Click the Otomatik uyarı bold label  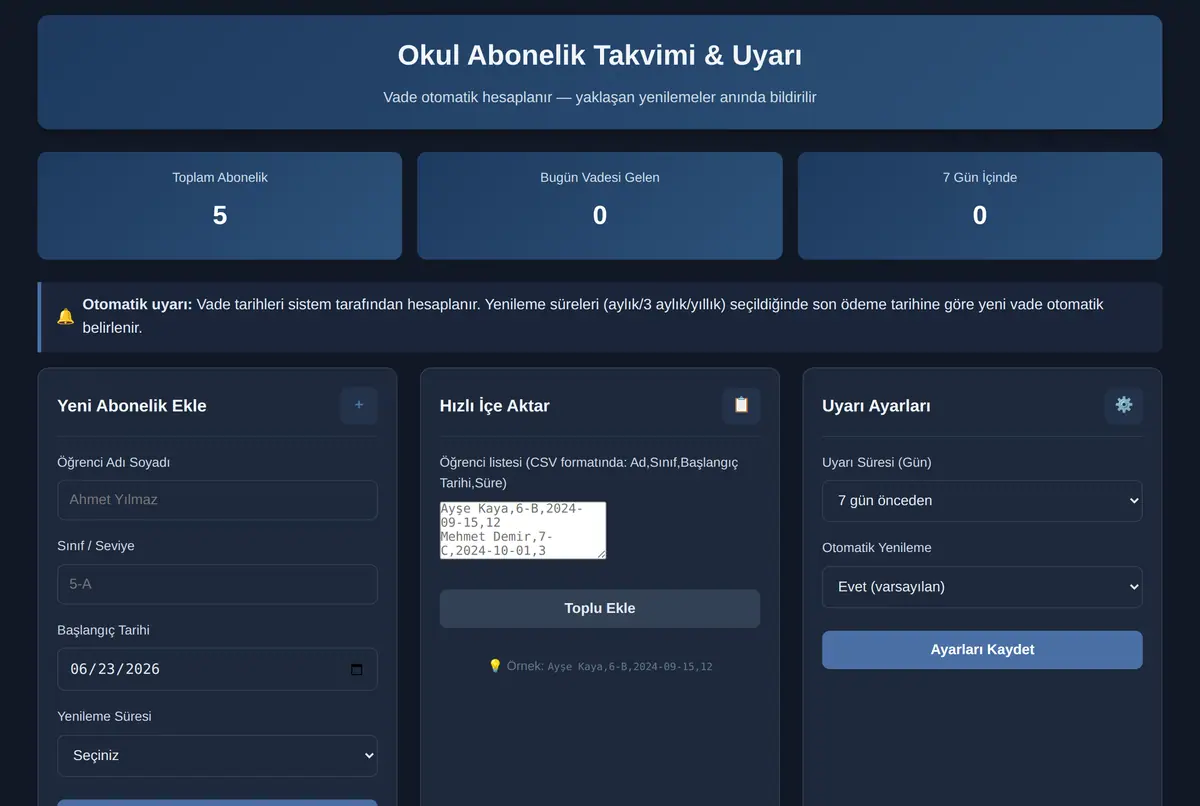137,304
